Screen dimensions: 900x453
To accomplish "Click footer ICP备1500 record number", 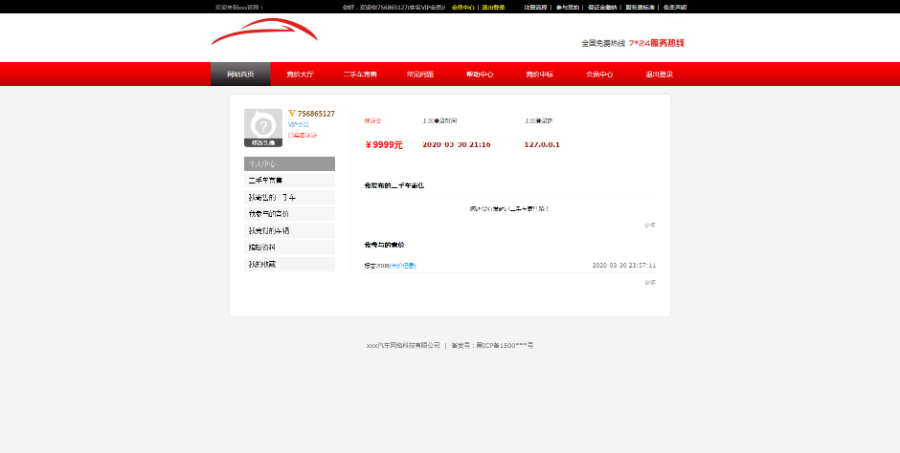I will point(505,346).
